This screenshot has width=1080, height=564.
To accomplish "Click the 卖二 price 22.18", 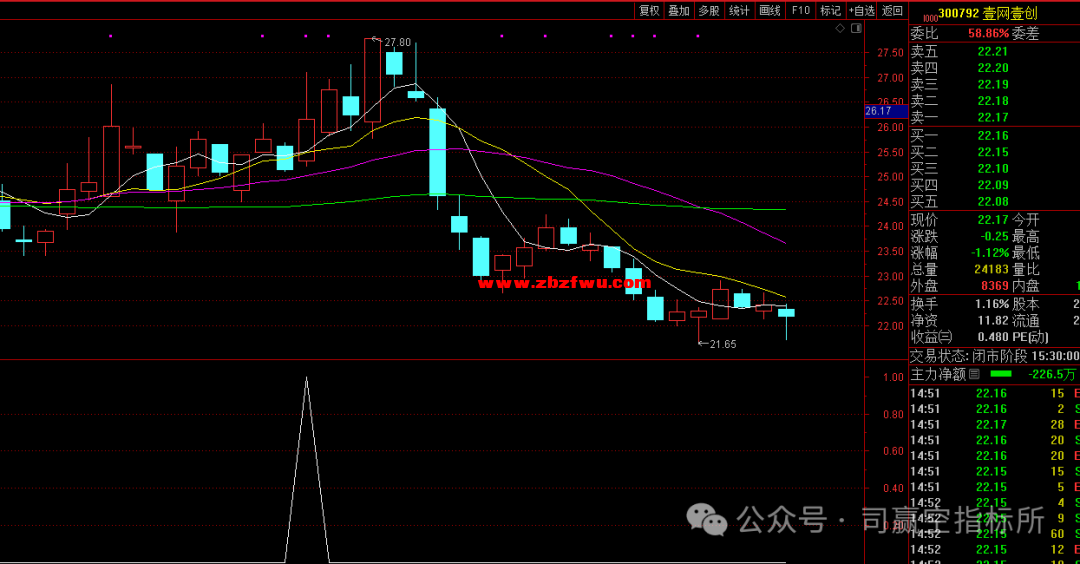I will coord(993,101).
